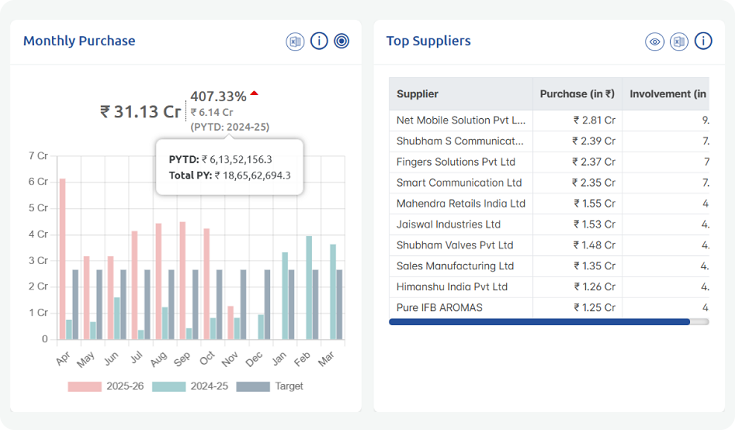
Task: Export Monthly Purchase chart to Excel
Action: (x=295, y=41)
